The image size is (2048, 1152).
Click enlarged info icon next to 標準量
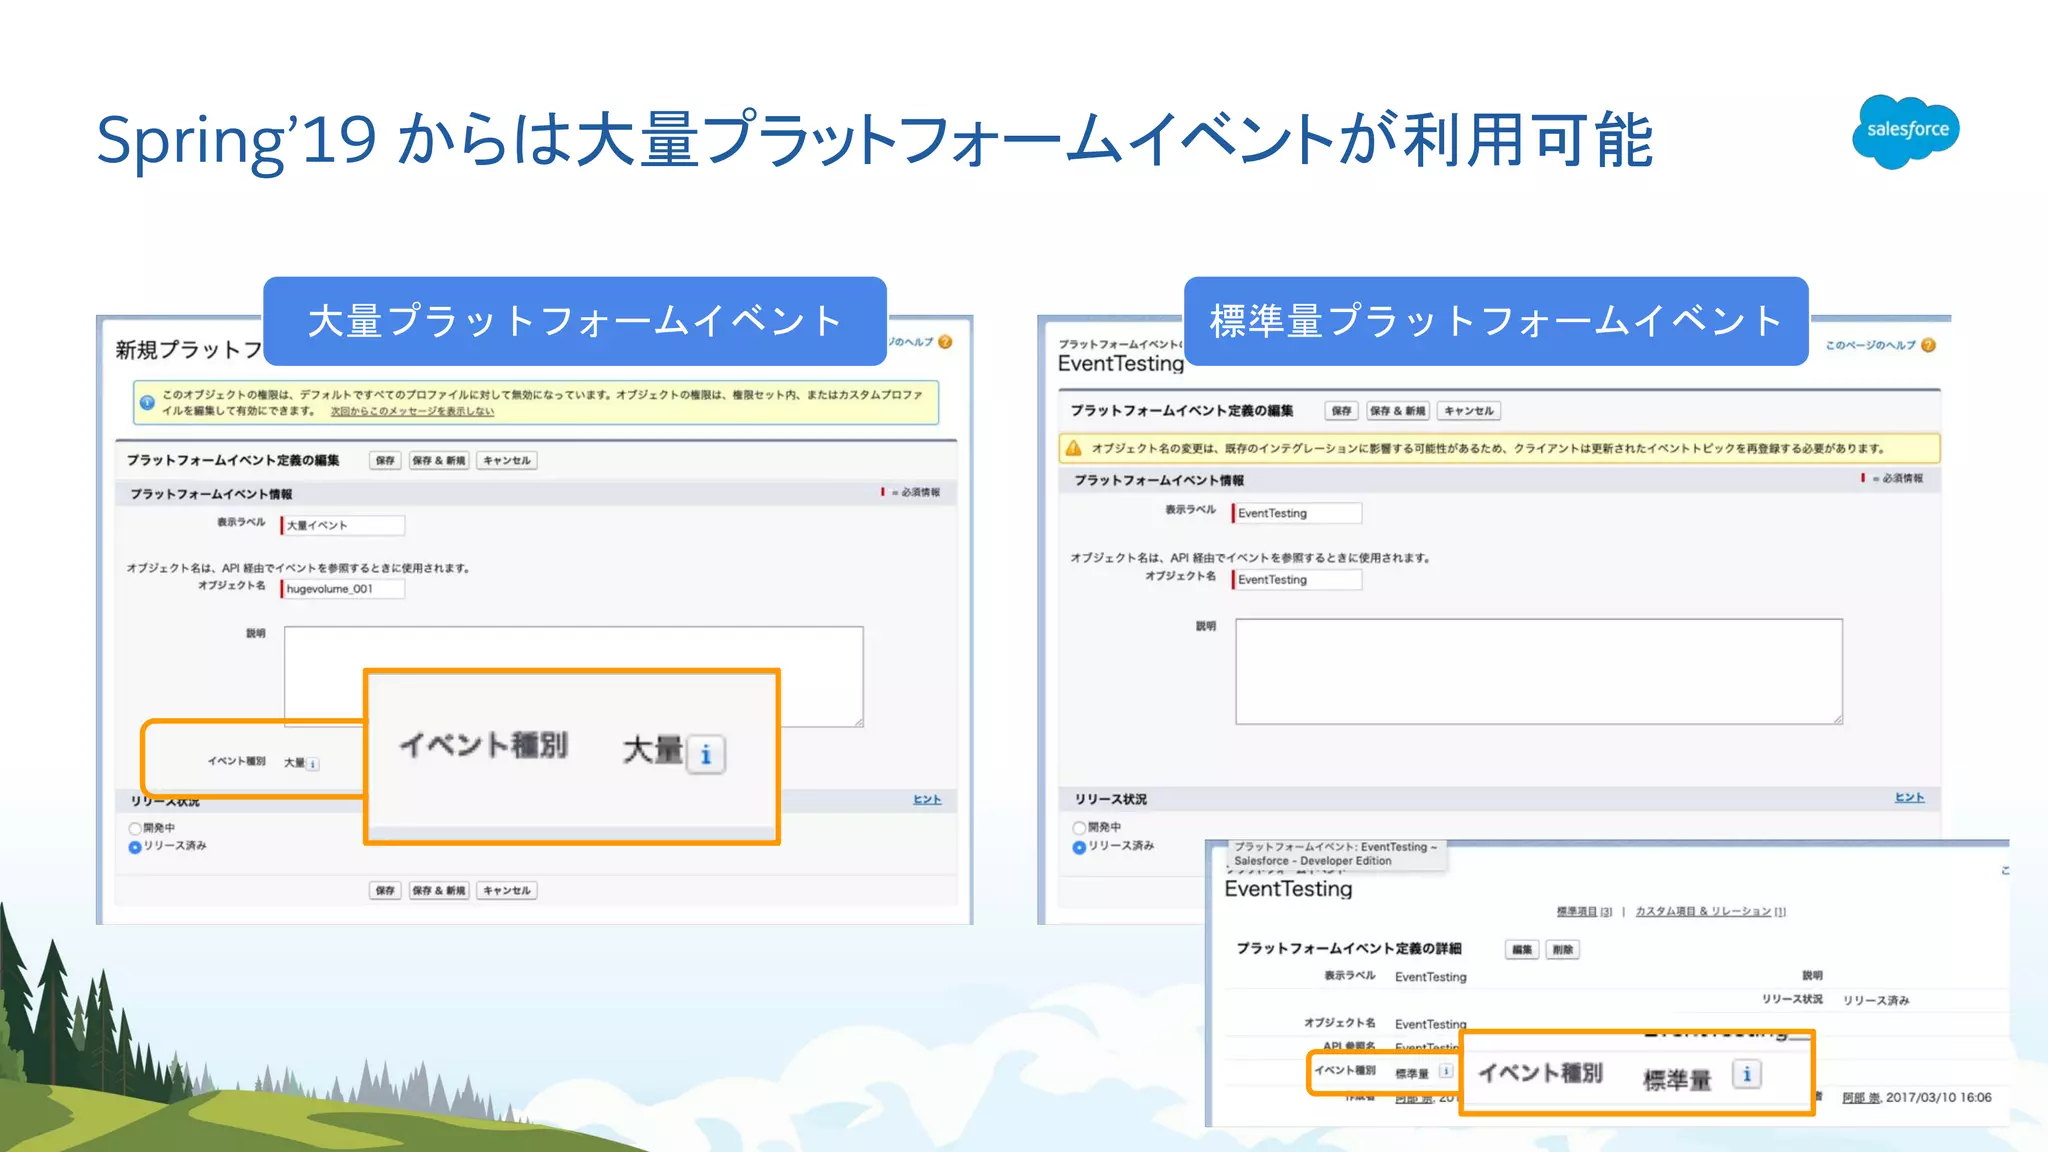[1746, 1074]
